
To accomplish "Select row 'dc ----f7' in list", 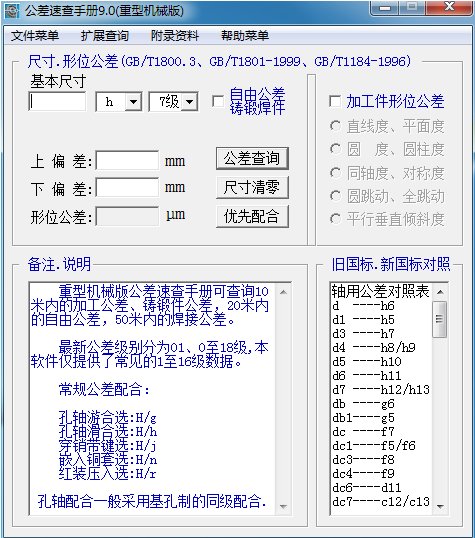I will pyautogui.click(x=363, y=432).
